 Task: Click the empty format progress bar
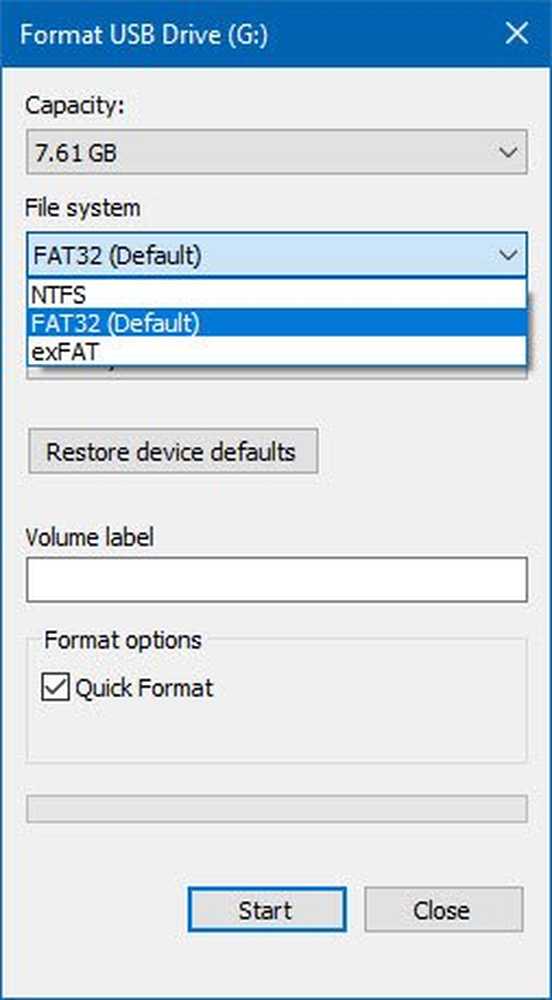pyautogui.click(x=277, y=809)
